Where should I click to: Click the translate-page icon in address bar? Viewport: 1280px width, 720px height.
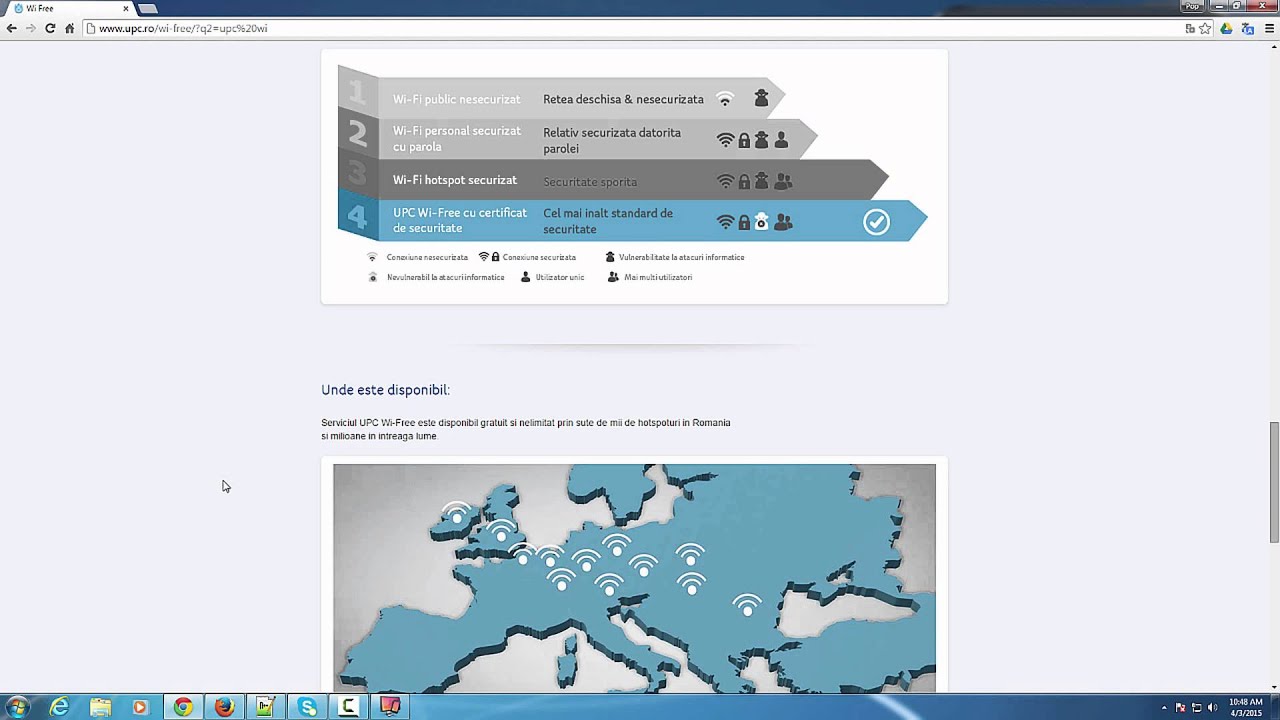(x=1190, y=28)
